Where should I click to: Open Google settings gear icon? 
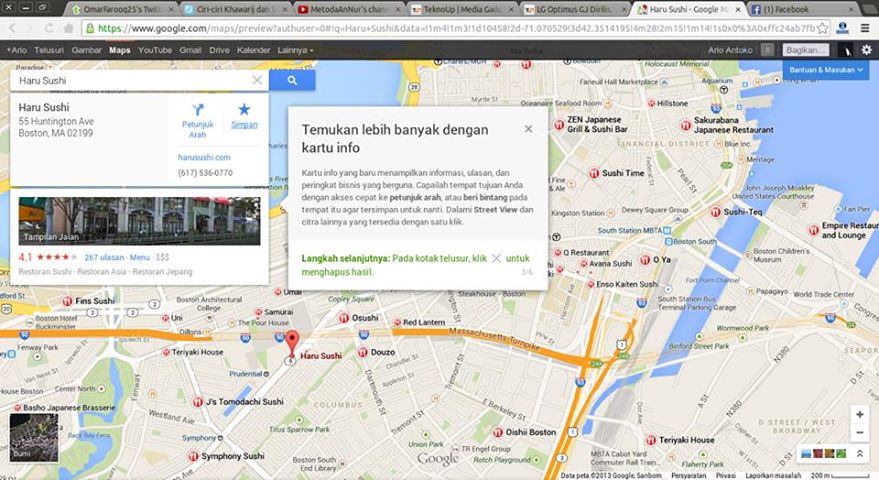point(867,50)
